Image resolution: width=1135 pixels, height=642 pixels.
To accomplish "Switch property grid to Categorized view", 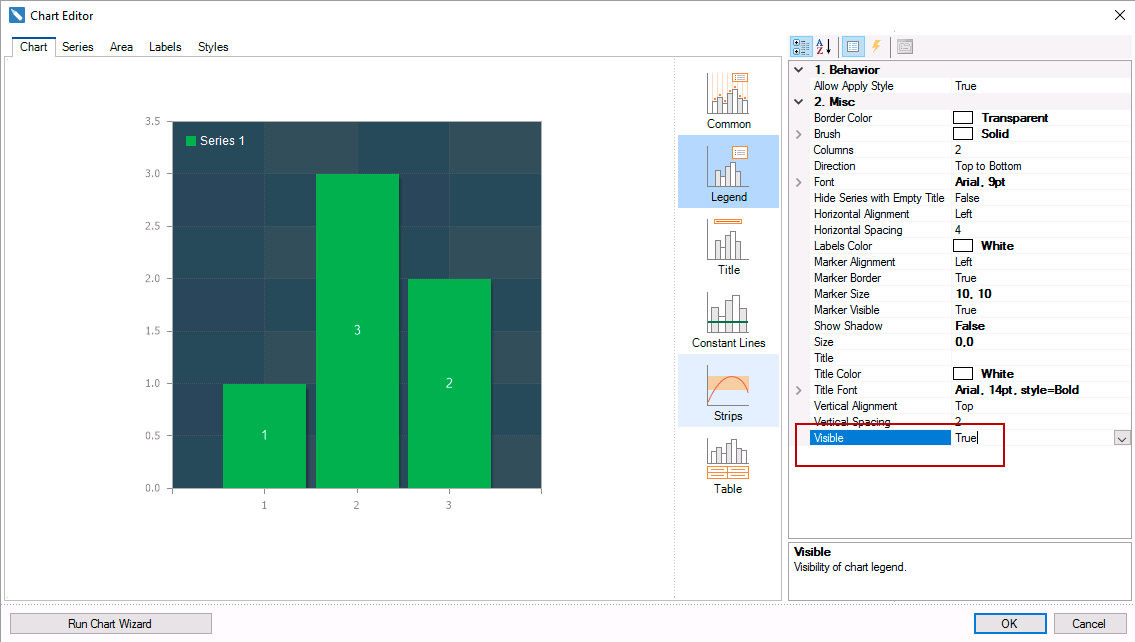I will [x=801, y=47].
